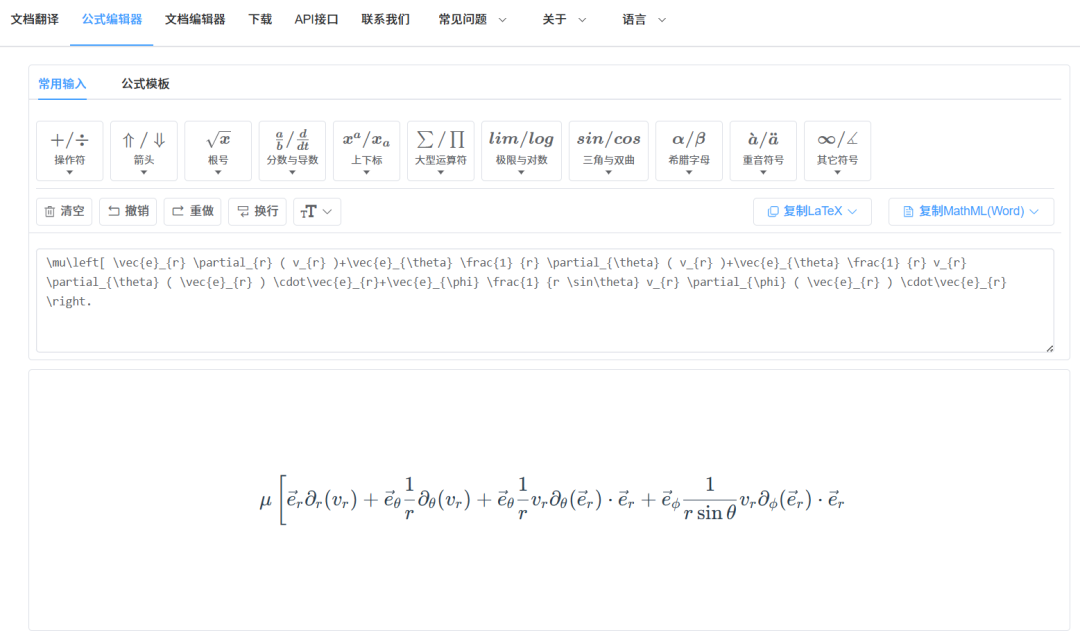Open the API接口 page
The image size is (1080, 642).
pos(316,19)
